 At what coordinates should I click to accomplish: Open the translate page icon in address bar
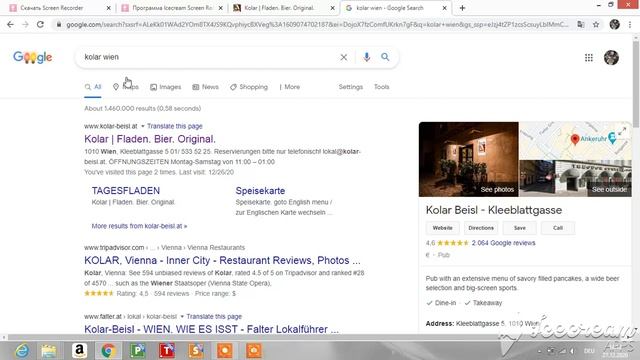tap(581, 24)
